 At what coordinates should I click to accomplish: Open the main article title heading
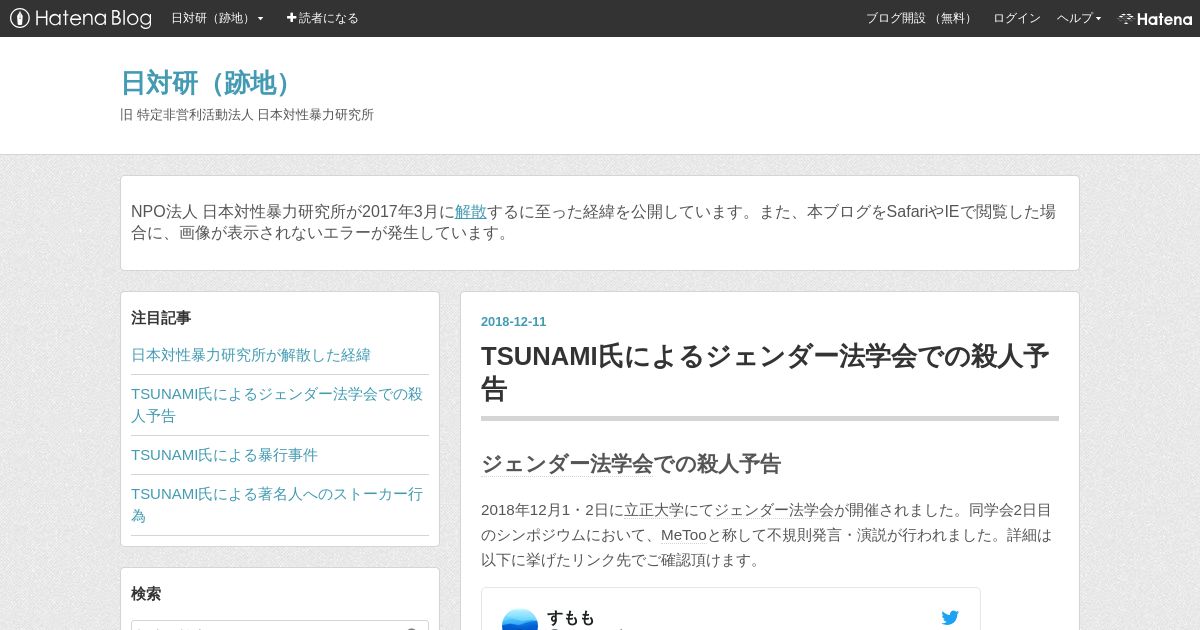coord(765,372)
